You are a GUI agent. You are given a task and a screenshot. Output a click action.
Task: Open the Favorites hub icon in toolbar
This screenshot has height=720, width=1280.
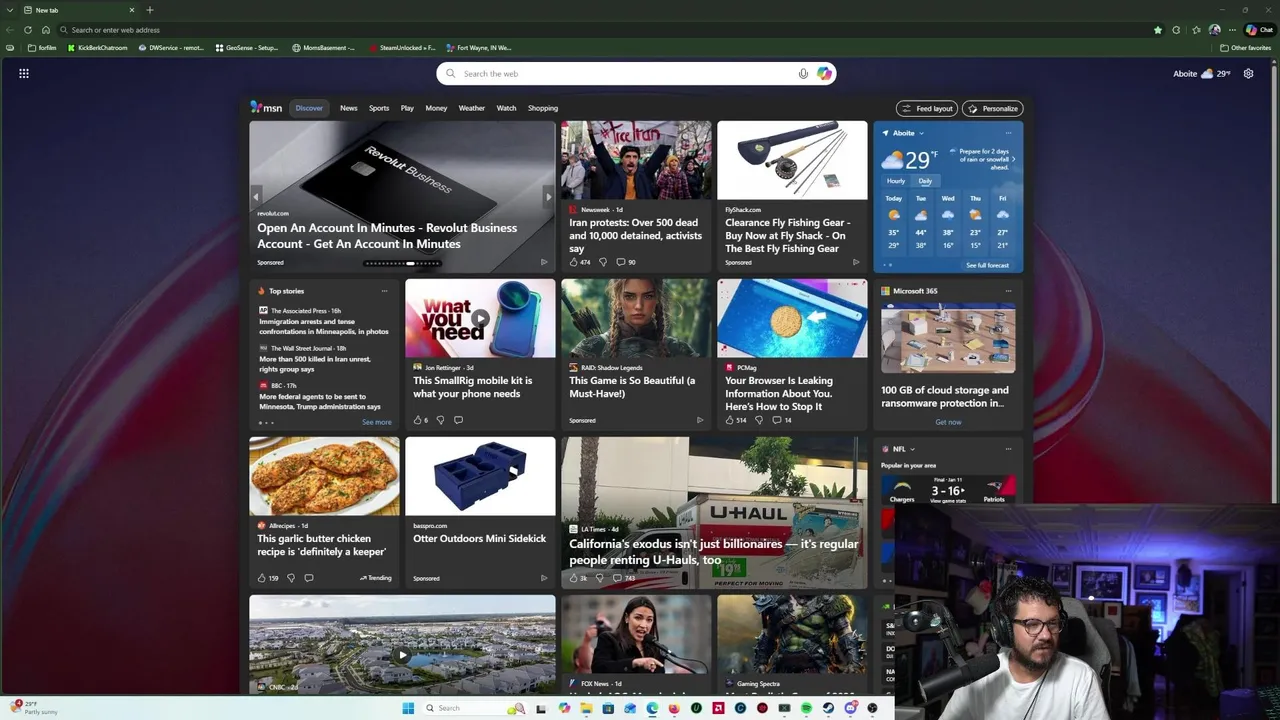point(1196,30)
